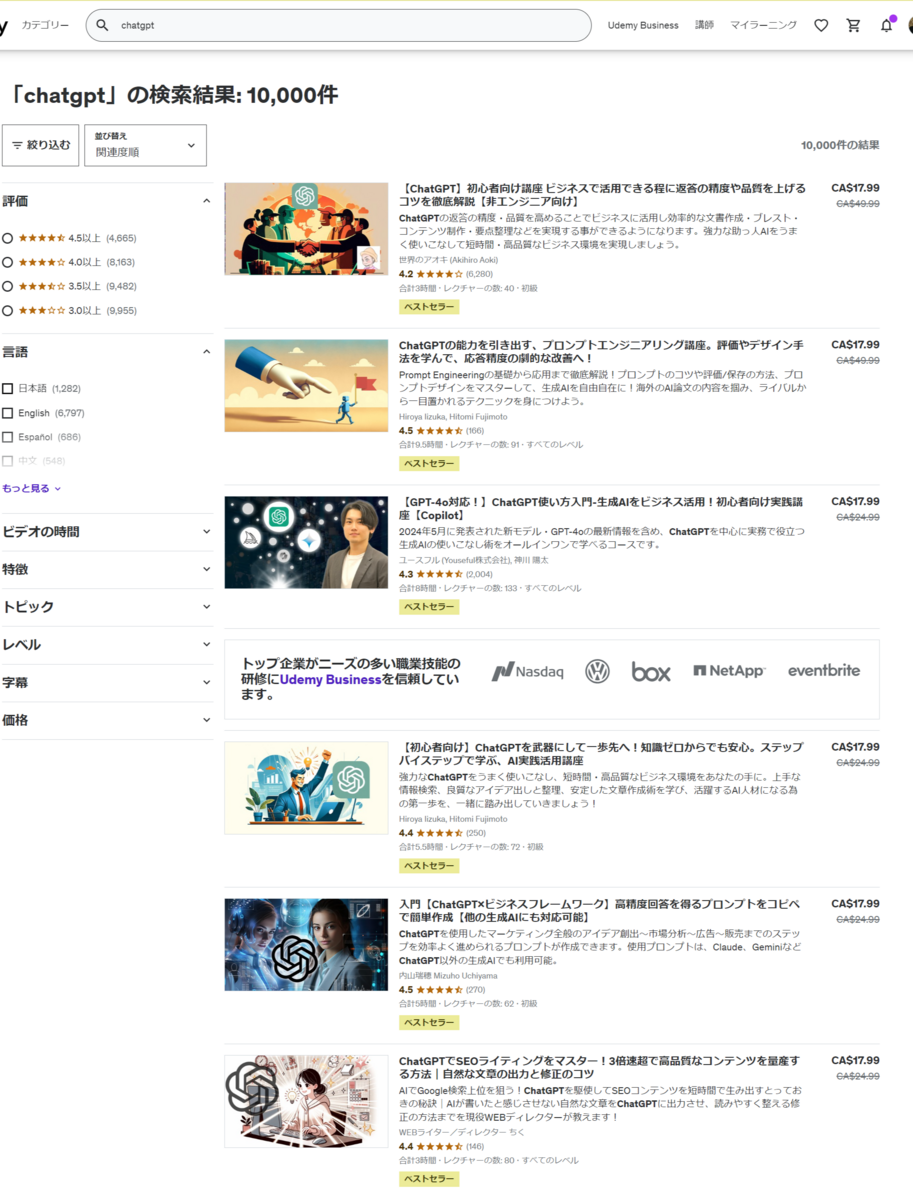Click the handshake thumbnail of the first course
This screenshot has height=1200, width=913.
(x=306, y=228)
